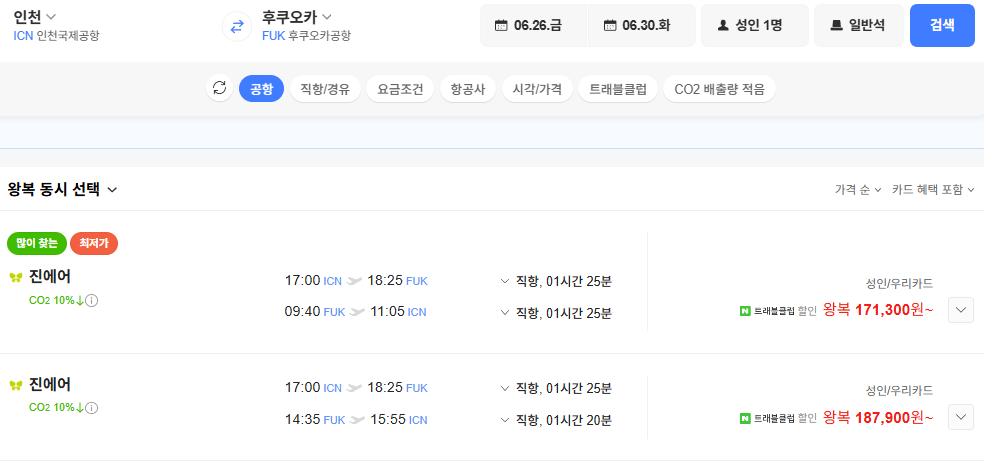984x462 pixels.
Task: Select the 시각/가격 filter tab
Action: pyautogui.click(x=537, y=89)
